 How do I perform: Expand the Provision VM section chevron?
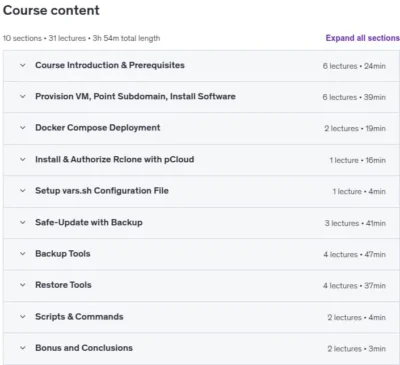[x=23, y=97]
